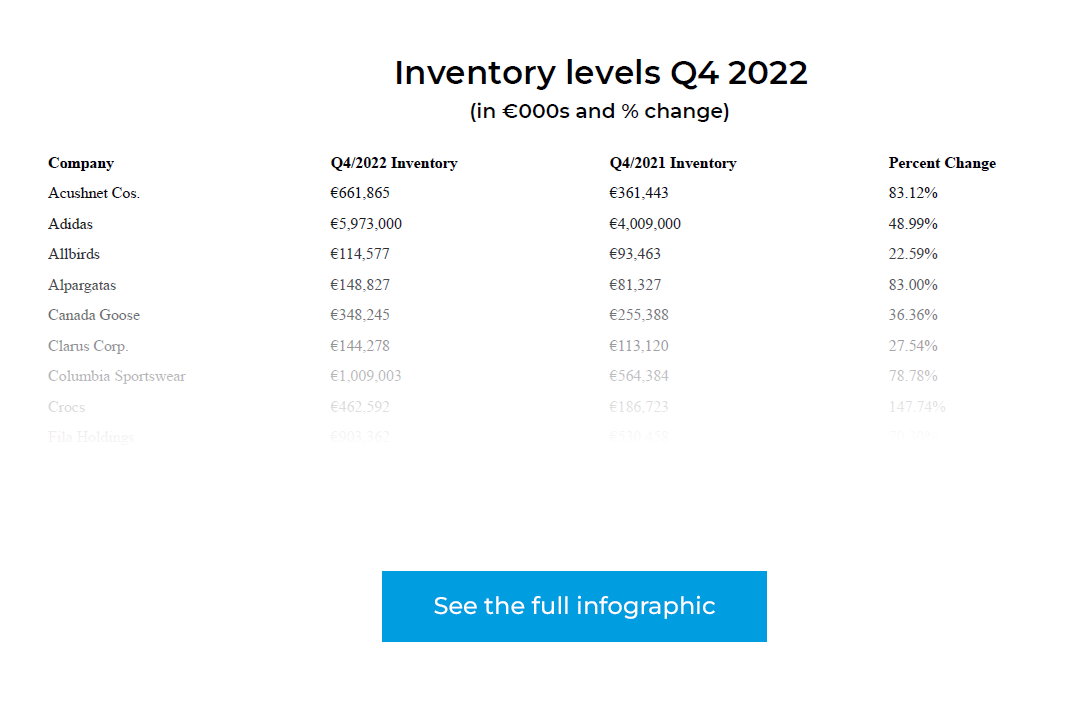Select the Percent Change column header
Screen dimensions: 1080x720
pos(942,162)
